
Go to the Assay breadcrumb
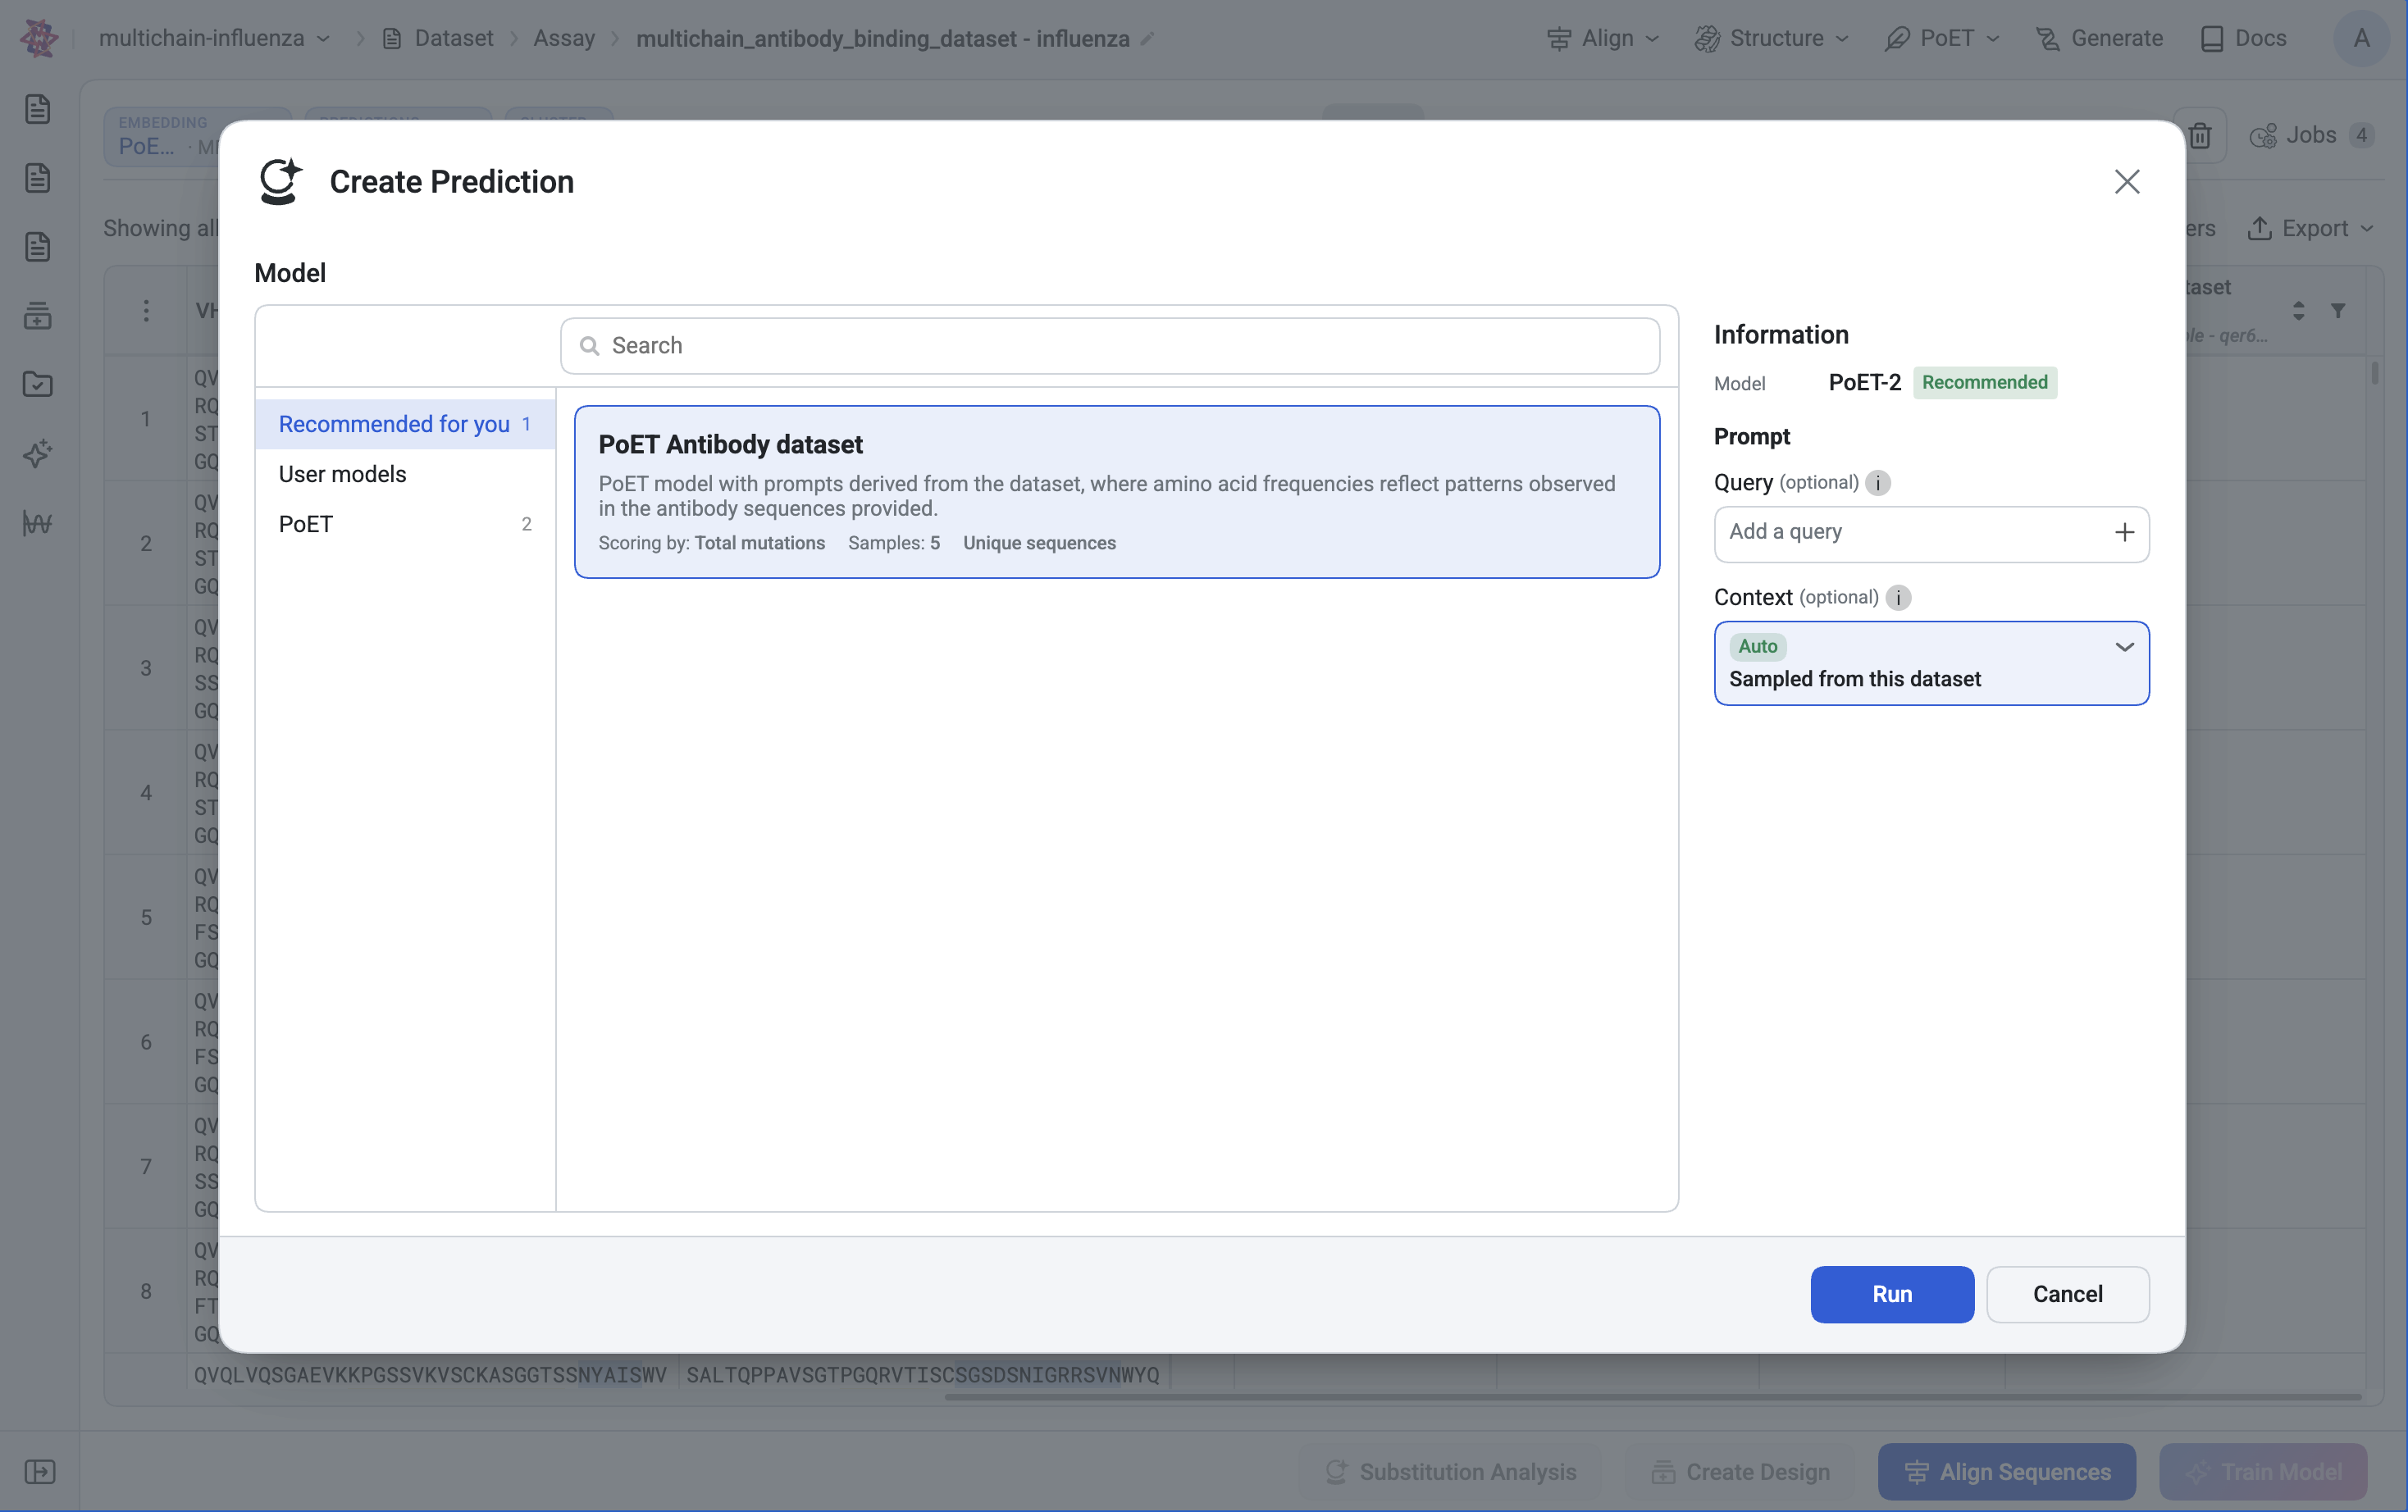564,39
